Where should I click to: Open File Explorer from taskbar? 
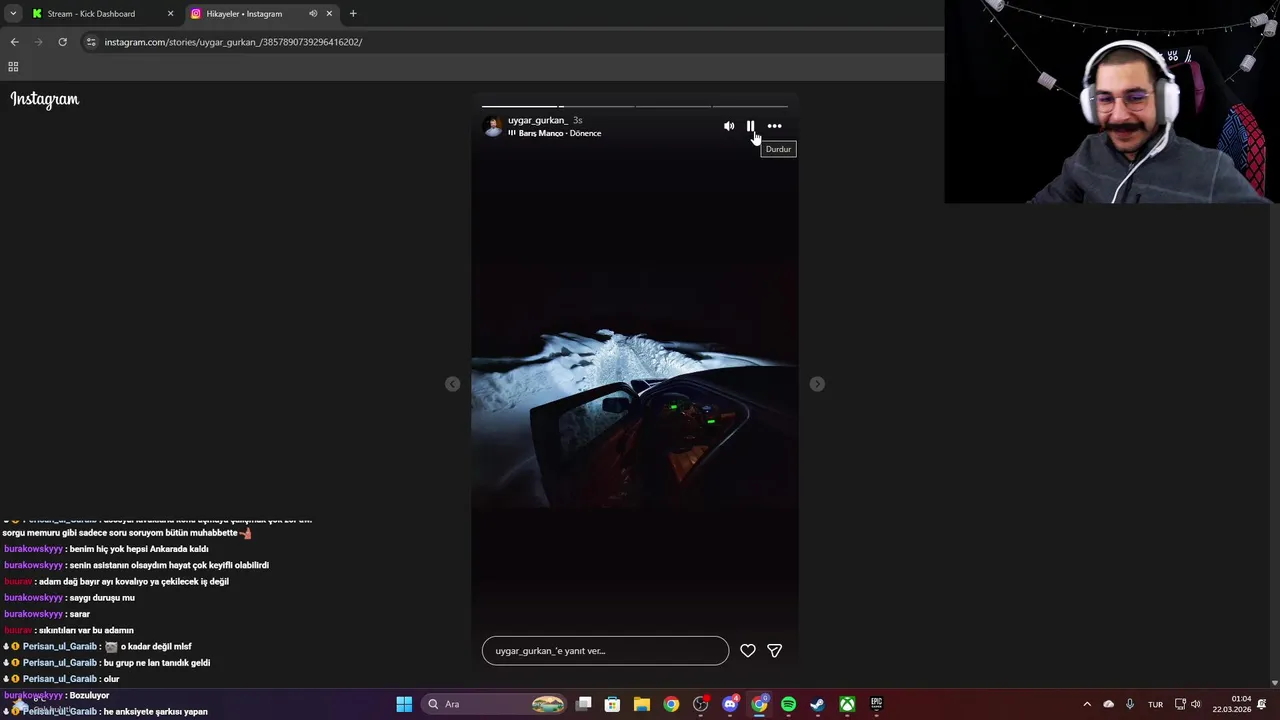click(642, 704)
